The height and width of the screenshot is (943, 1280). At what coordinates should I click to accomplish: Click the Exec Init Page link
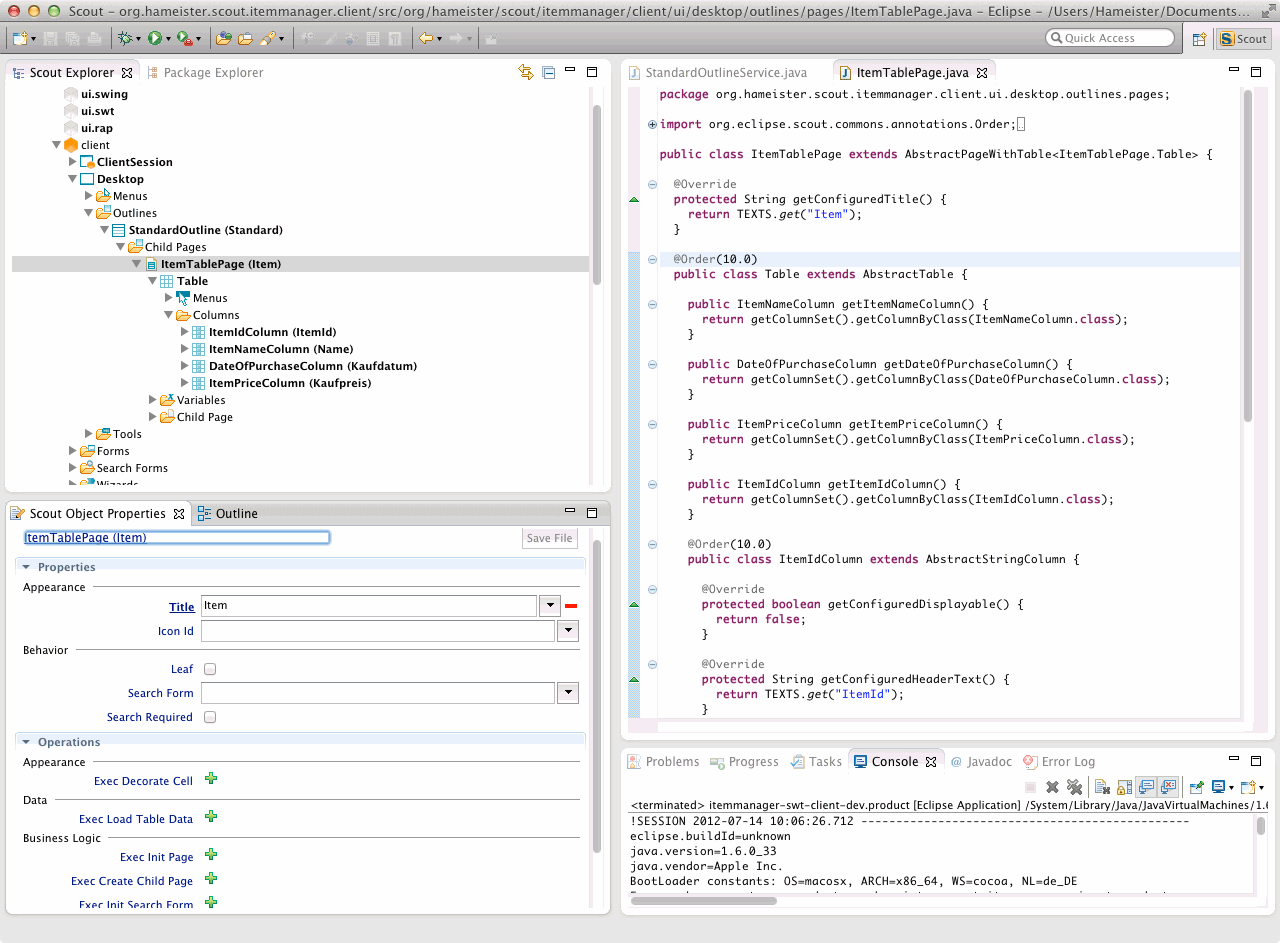click(156, 857)
